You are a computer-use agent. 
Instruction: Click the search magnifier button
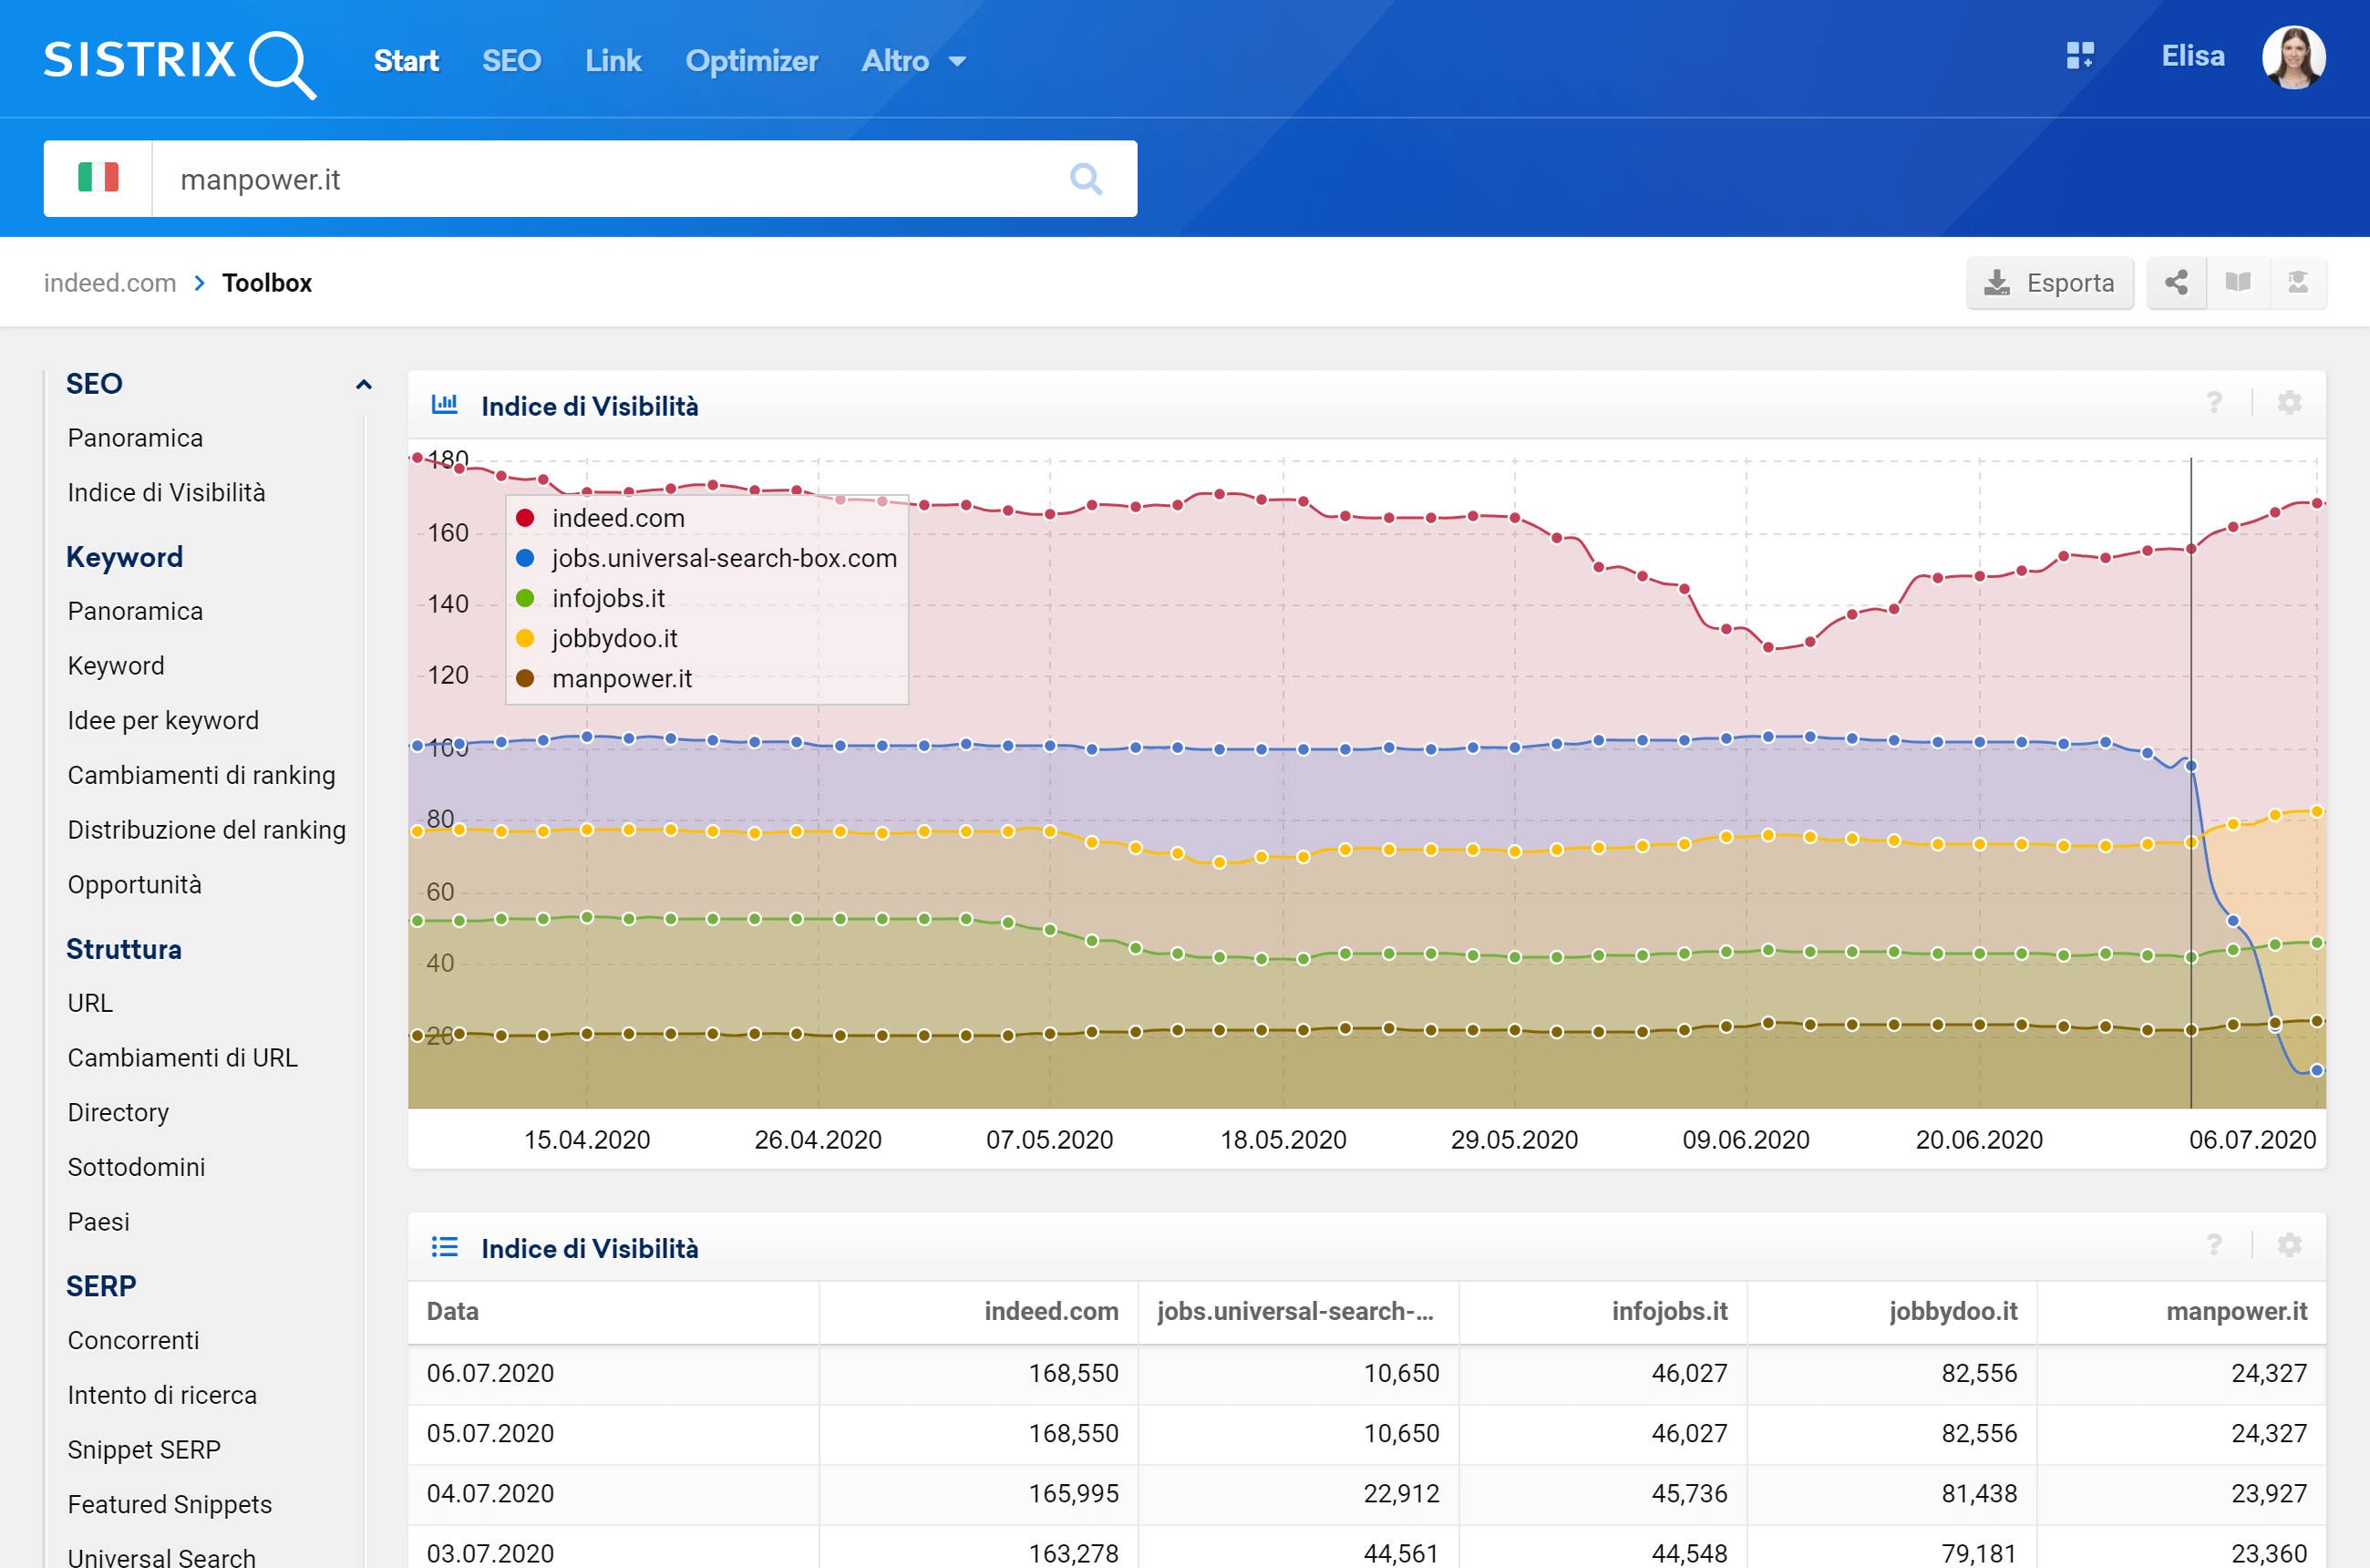coord(1086,179)
